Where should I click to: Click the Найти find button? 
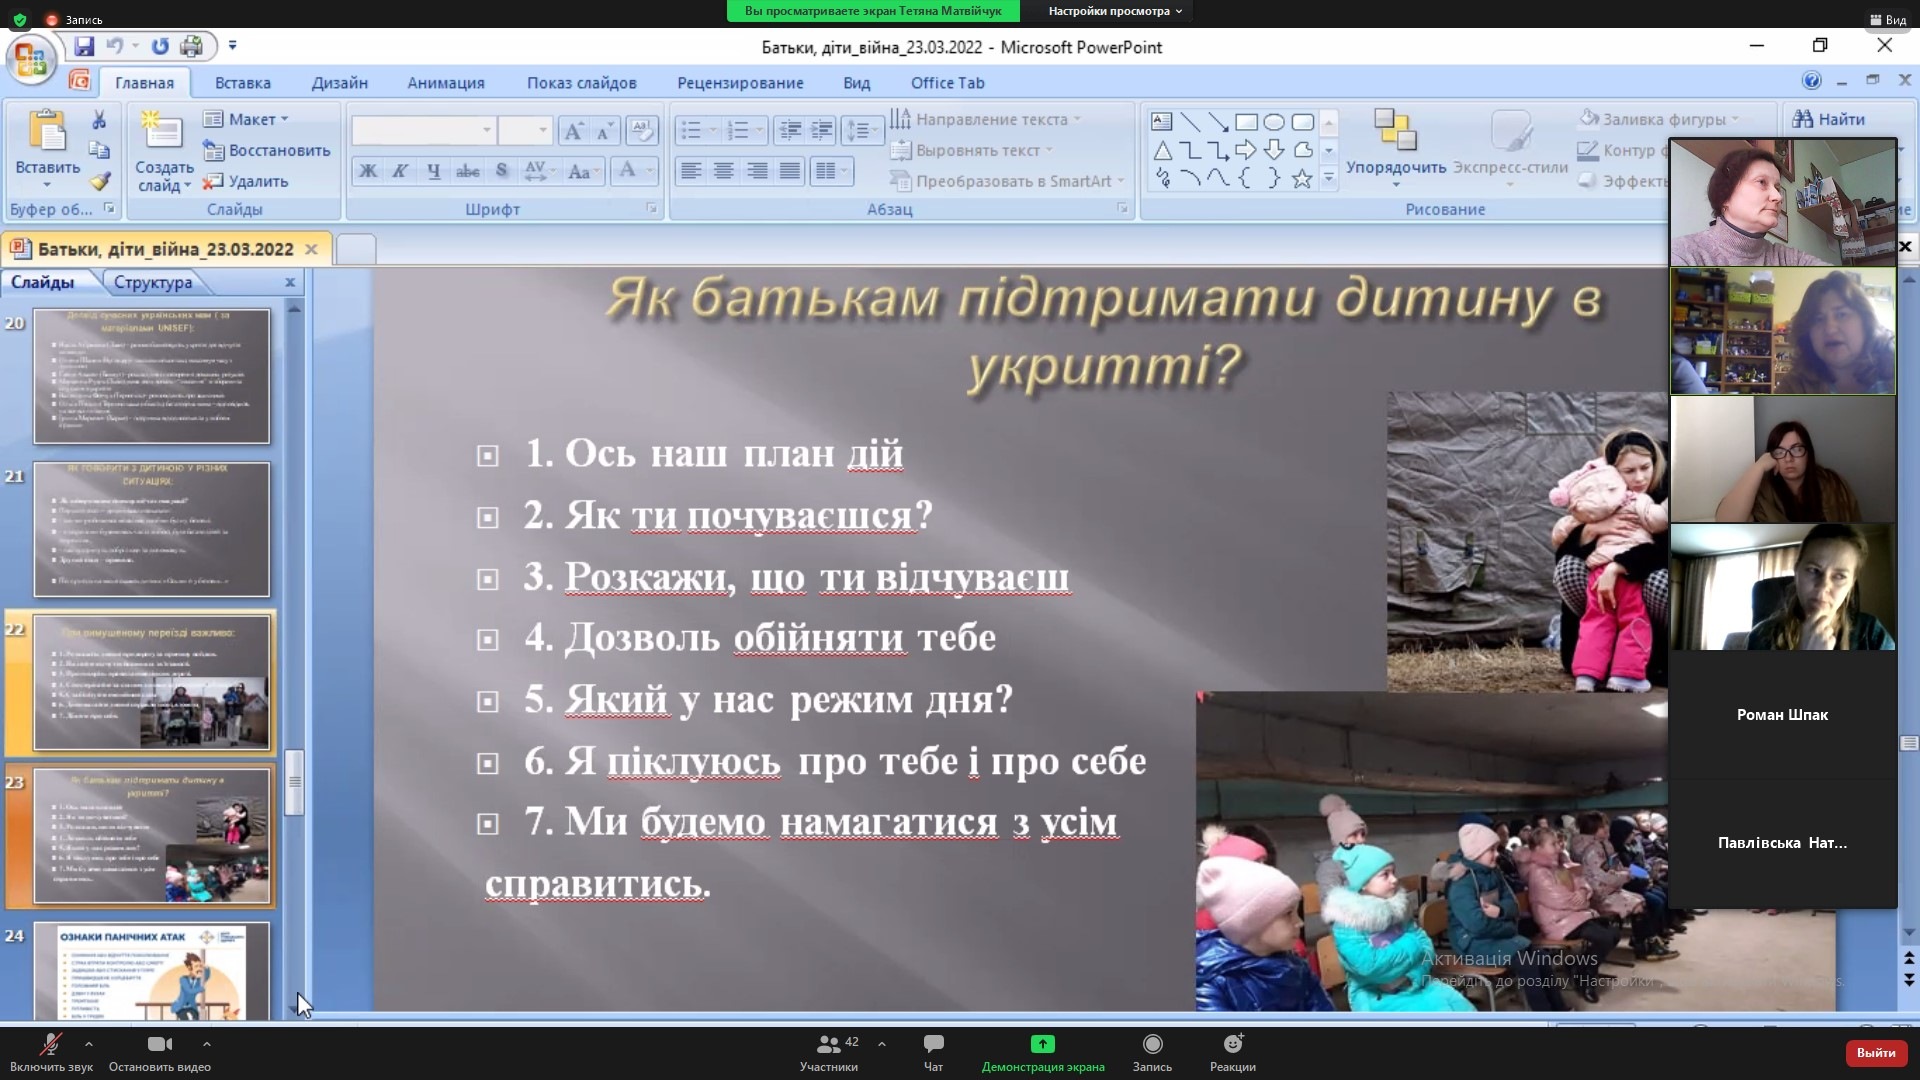[1829, 119]
